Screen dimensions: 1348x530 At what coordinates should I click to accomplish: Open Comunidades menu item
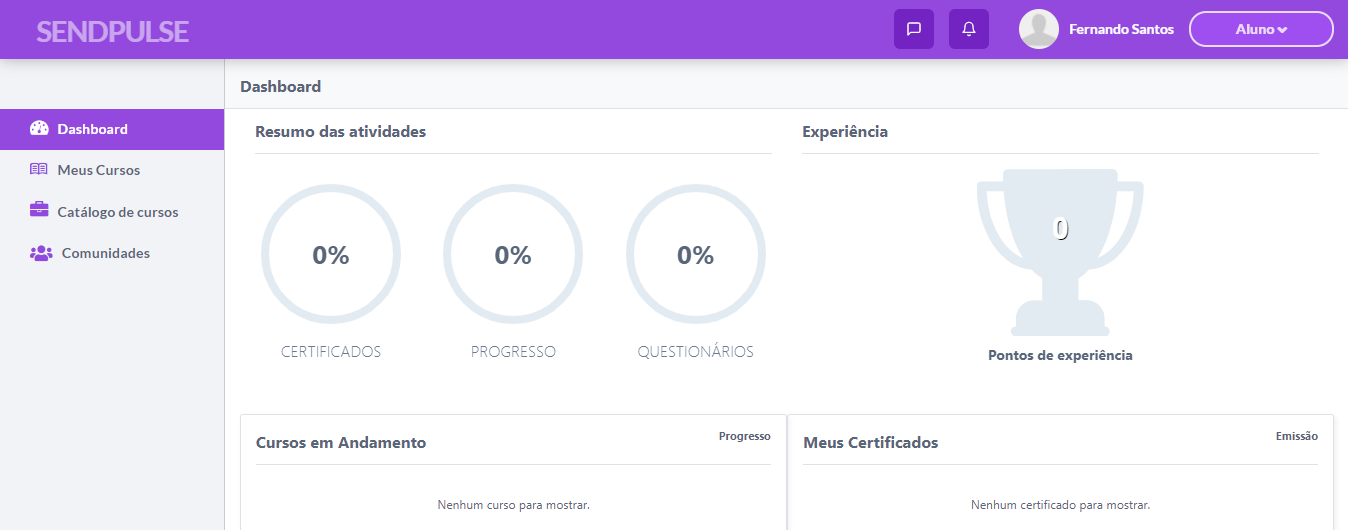[112, 253]
